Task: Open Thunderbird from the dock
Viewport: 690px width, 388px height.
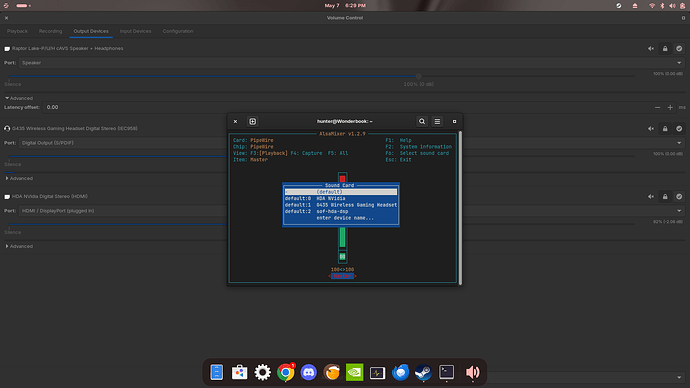Action: [400, 372]
